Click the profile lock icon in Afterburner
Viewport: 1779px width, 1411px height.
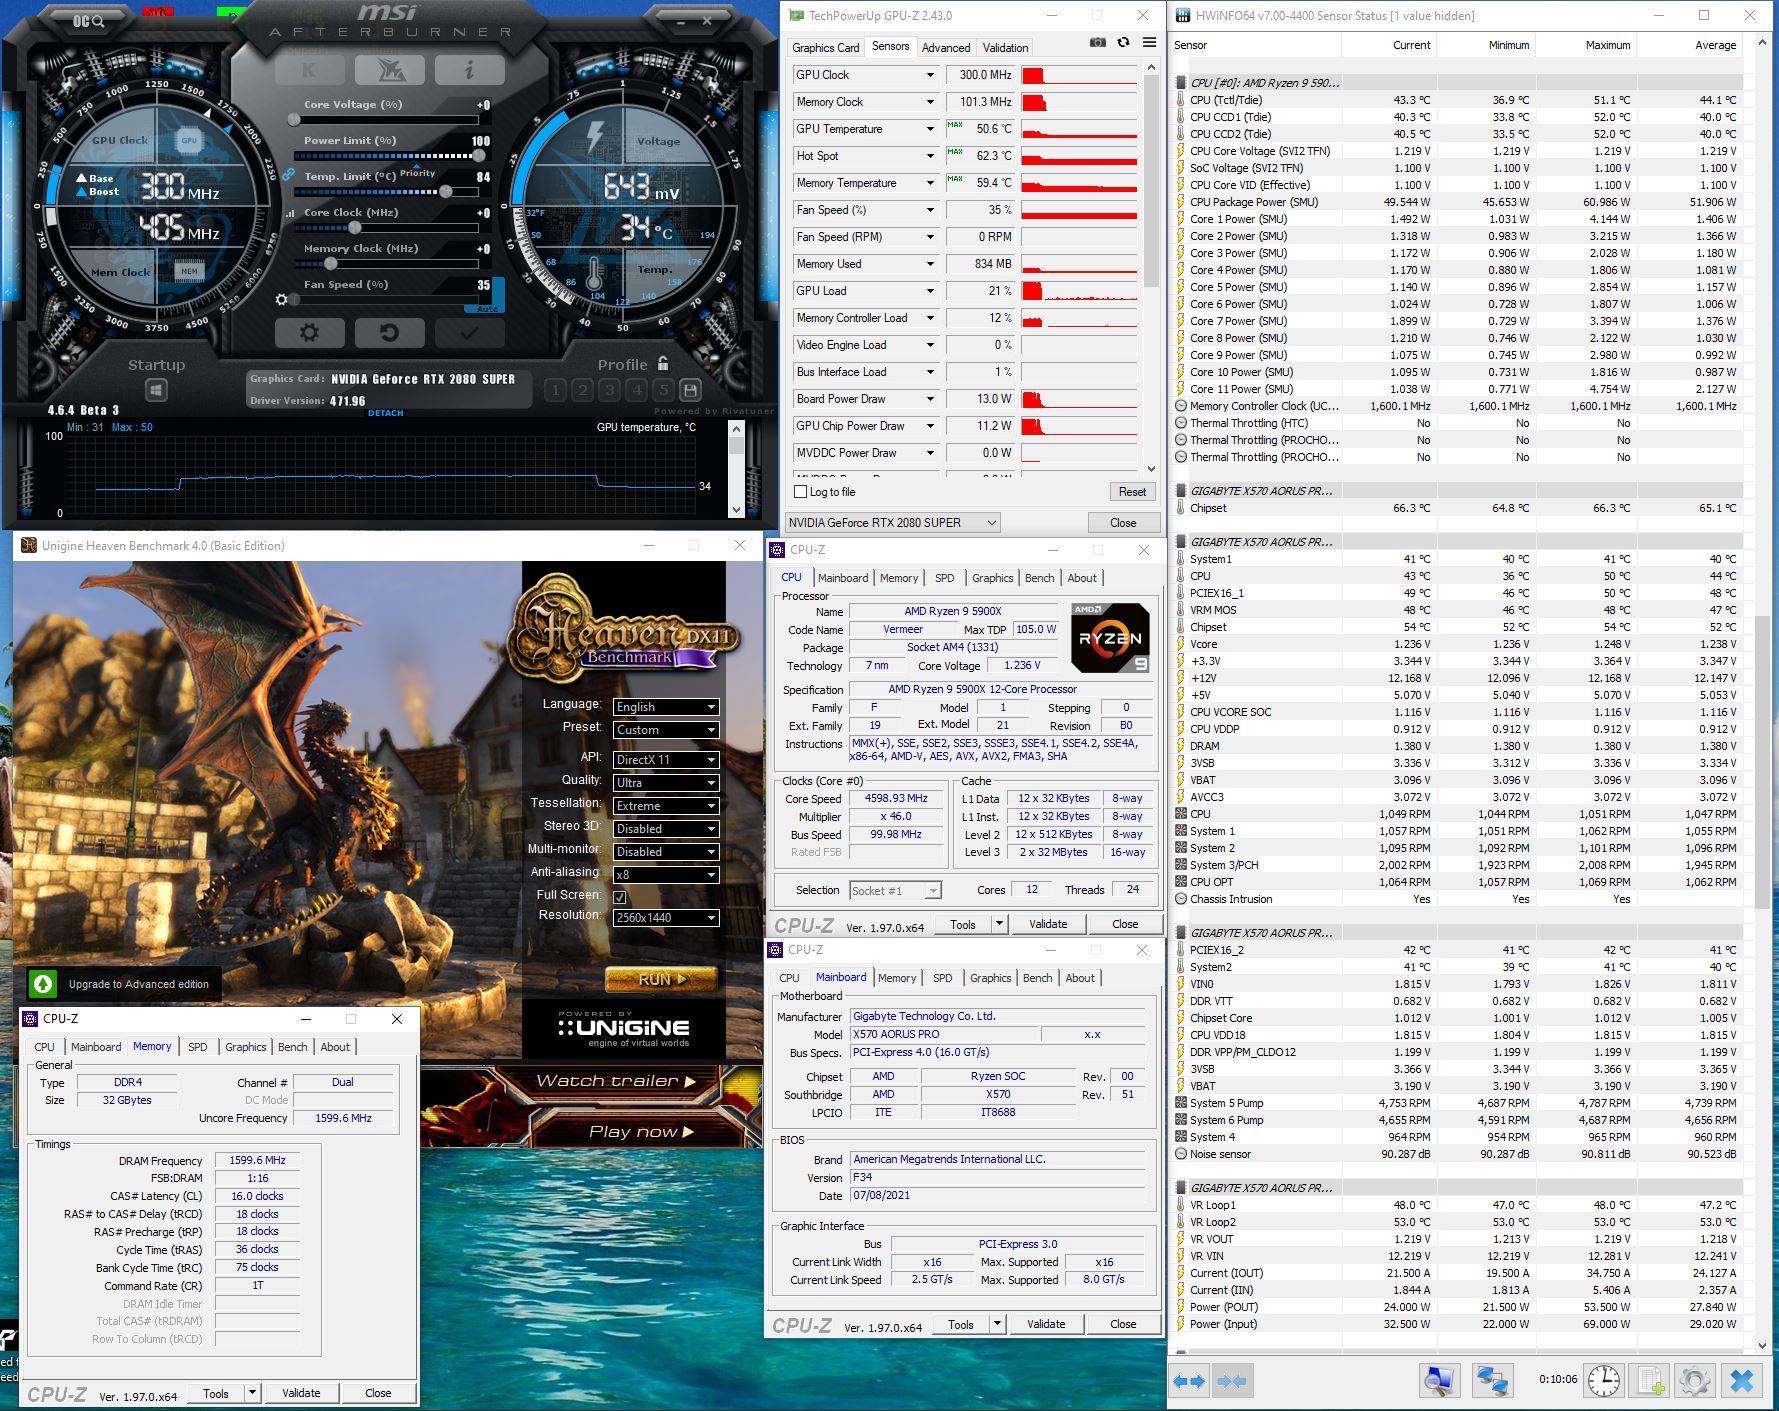click(663, 364)
